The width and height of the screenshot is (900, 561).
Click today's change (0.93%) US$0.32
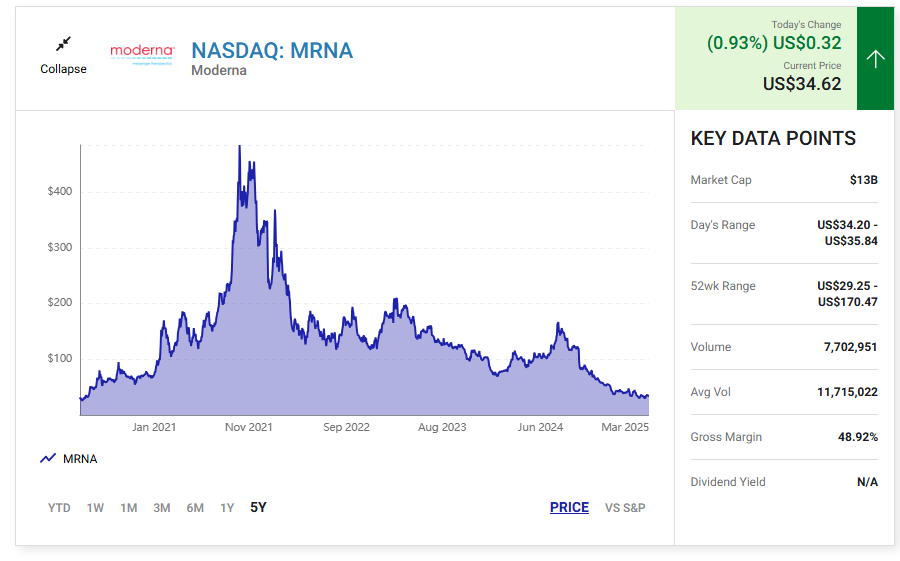coord(774,43)
